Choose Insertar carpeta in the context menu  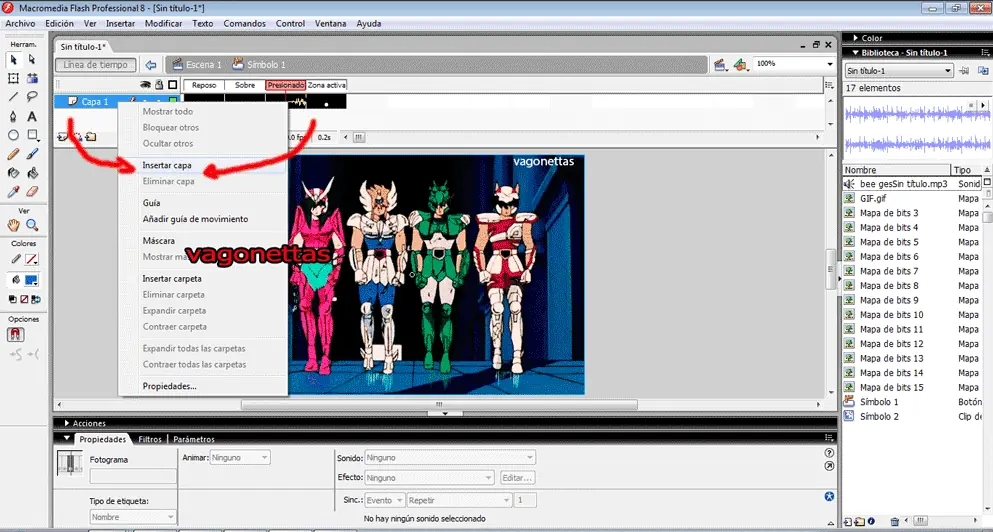[x=172, y=279]
